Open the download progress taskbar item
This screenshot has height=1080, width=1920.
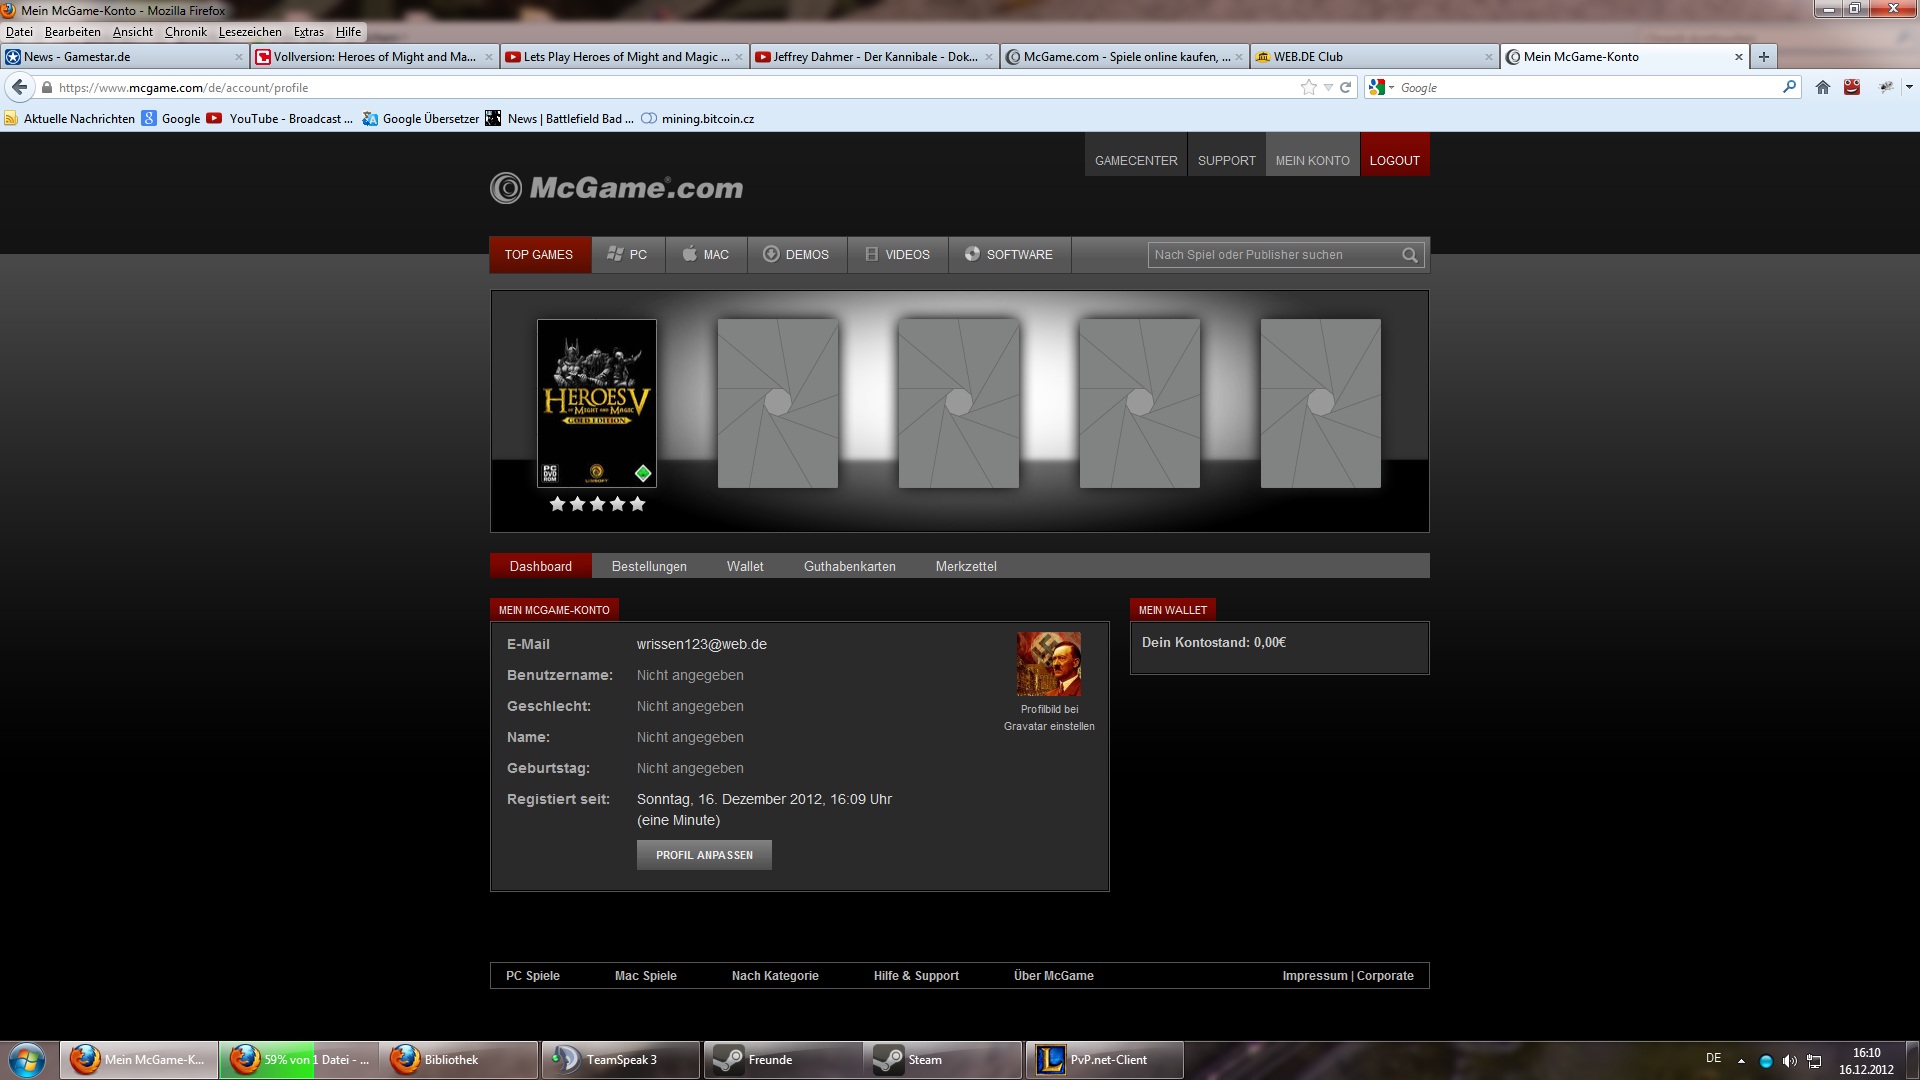299,1060
